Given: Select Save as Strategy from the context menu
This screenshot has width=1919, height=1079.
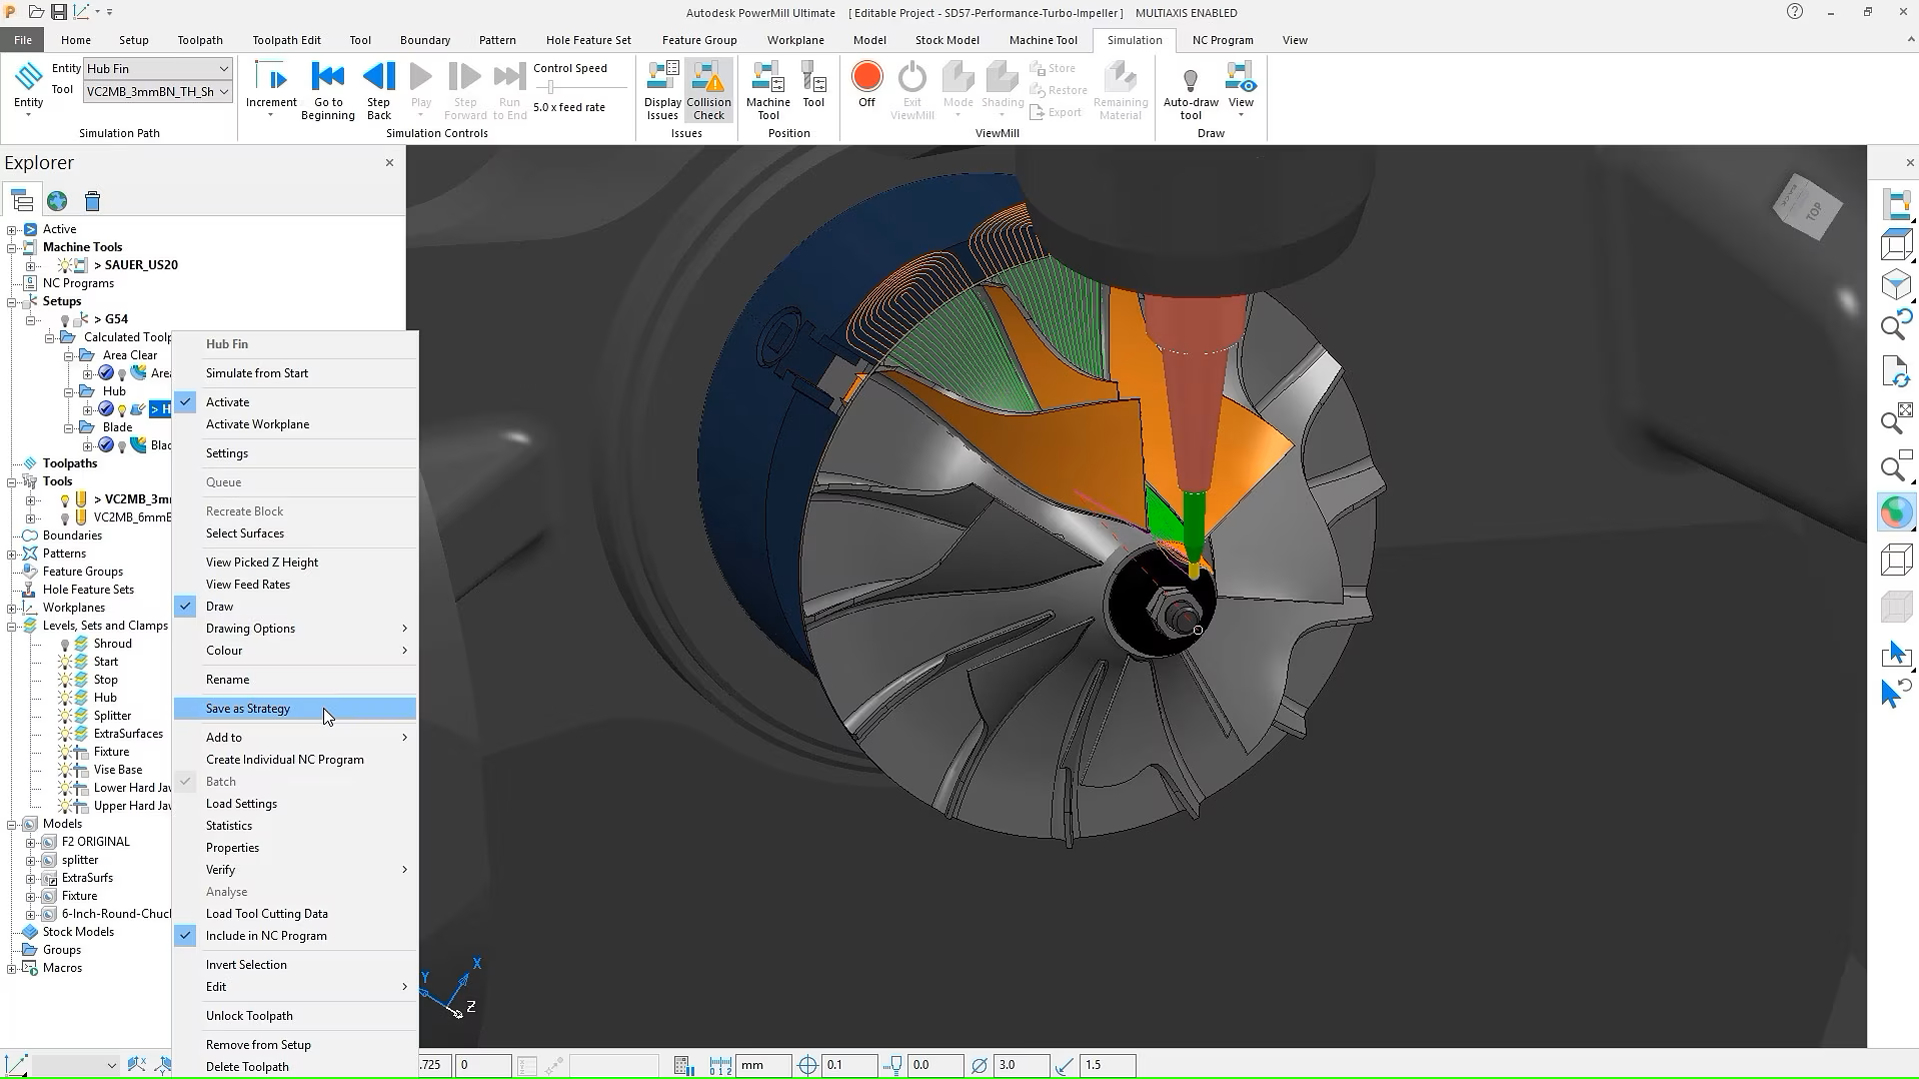Looking at the screenshot, I should pos(248,708).
